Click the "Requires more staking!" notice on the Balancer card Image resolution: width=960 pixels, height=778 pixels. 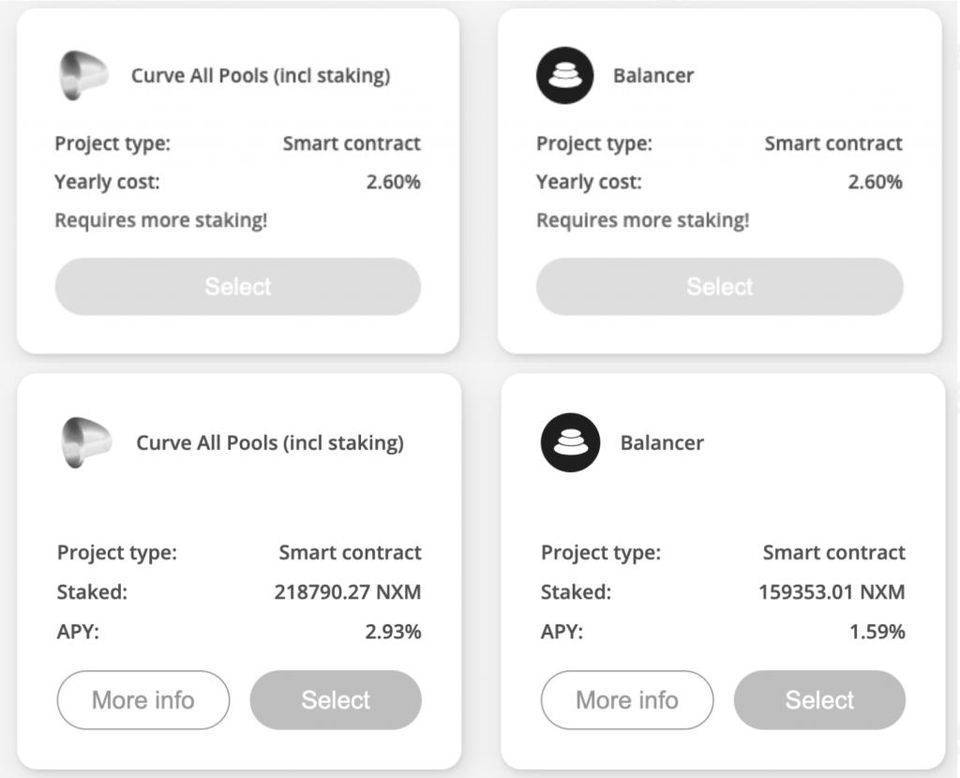click(x=642, y=220)
